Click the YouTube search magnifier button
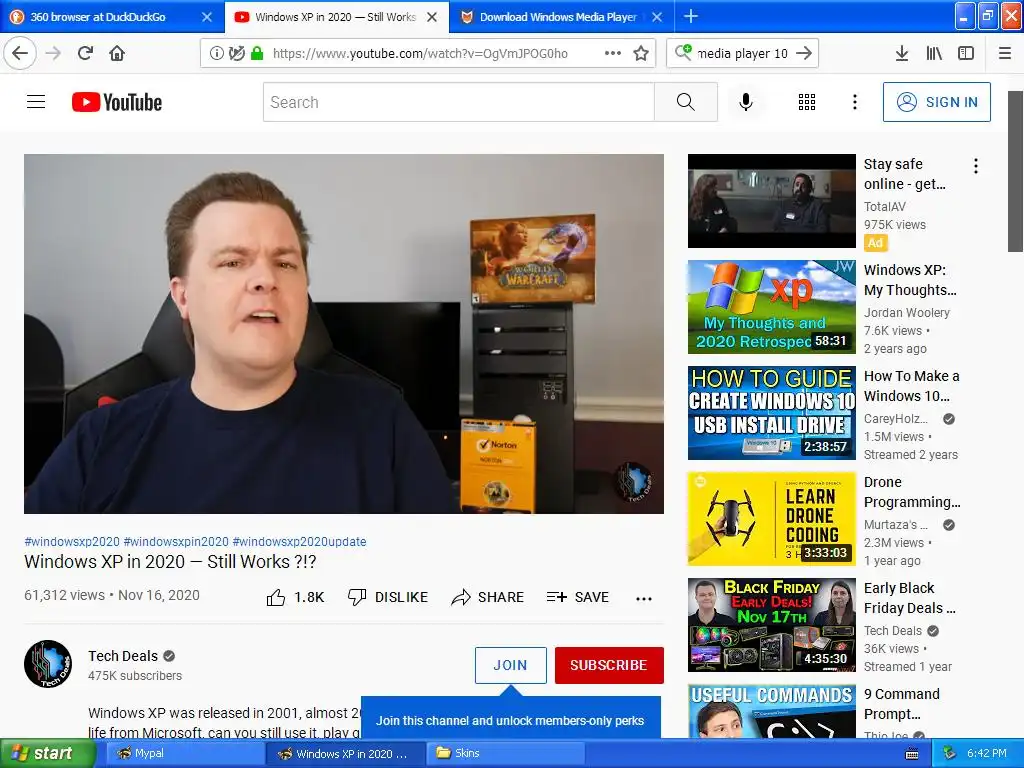This screenshot has width=1024, height=768. pyautogui.click(x=686, y=102)
